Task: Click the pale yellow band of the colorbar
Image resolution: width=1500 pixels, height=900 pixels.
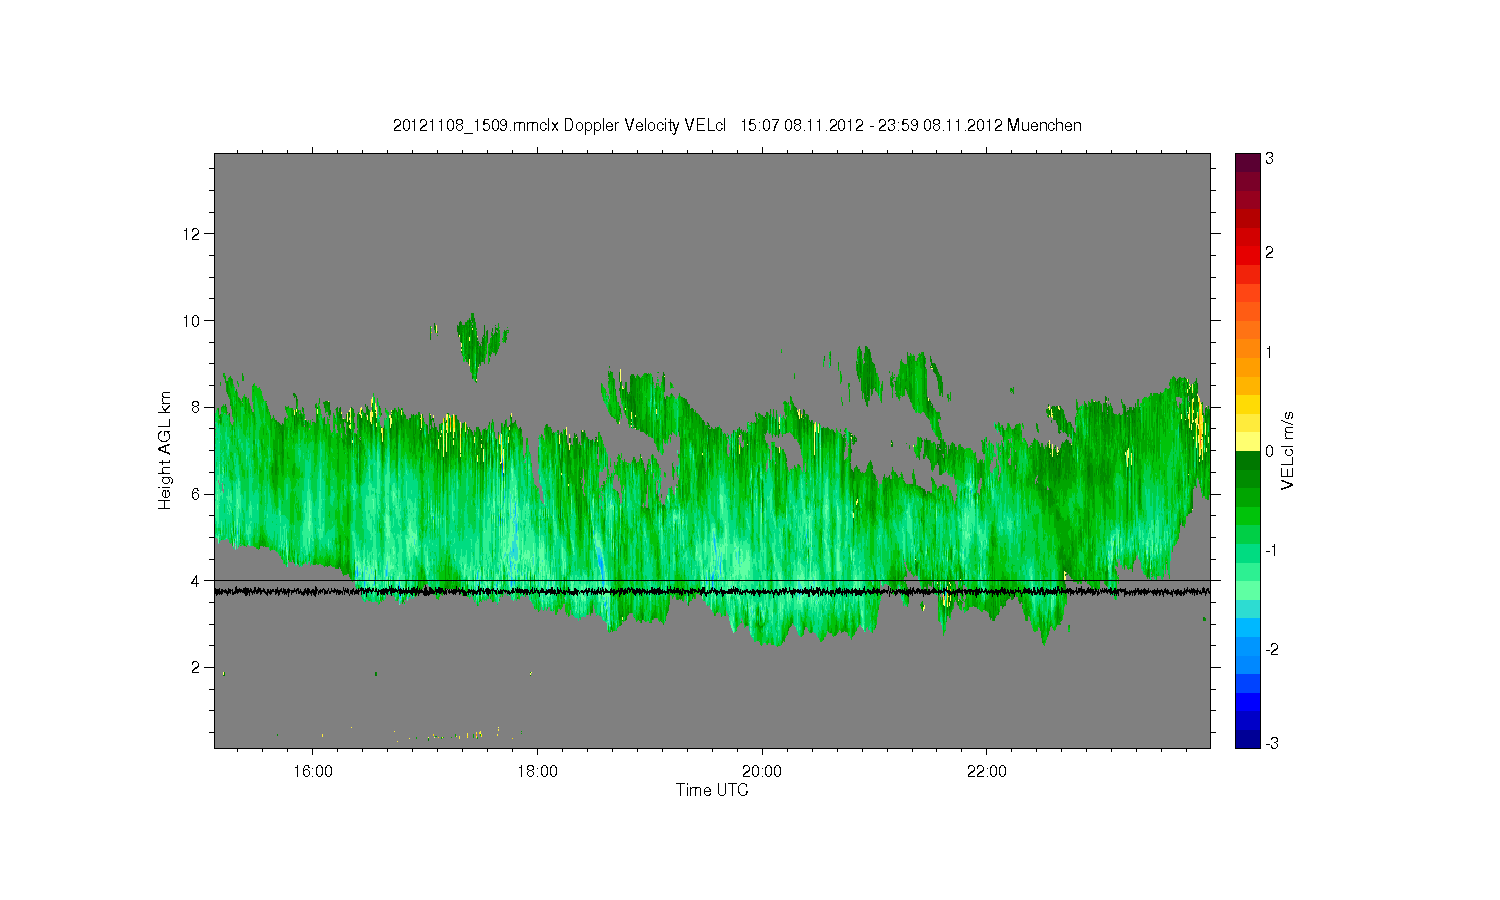Action: tap(1247, 441)
